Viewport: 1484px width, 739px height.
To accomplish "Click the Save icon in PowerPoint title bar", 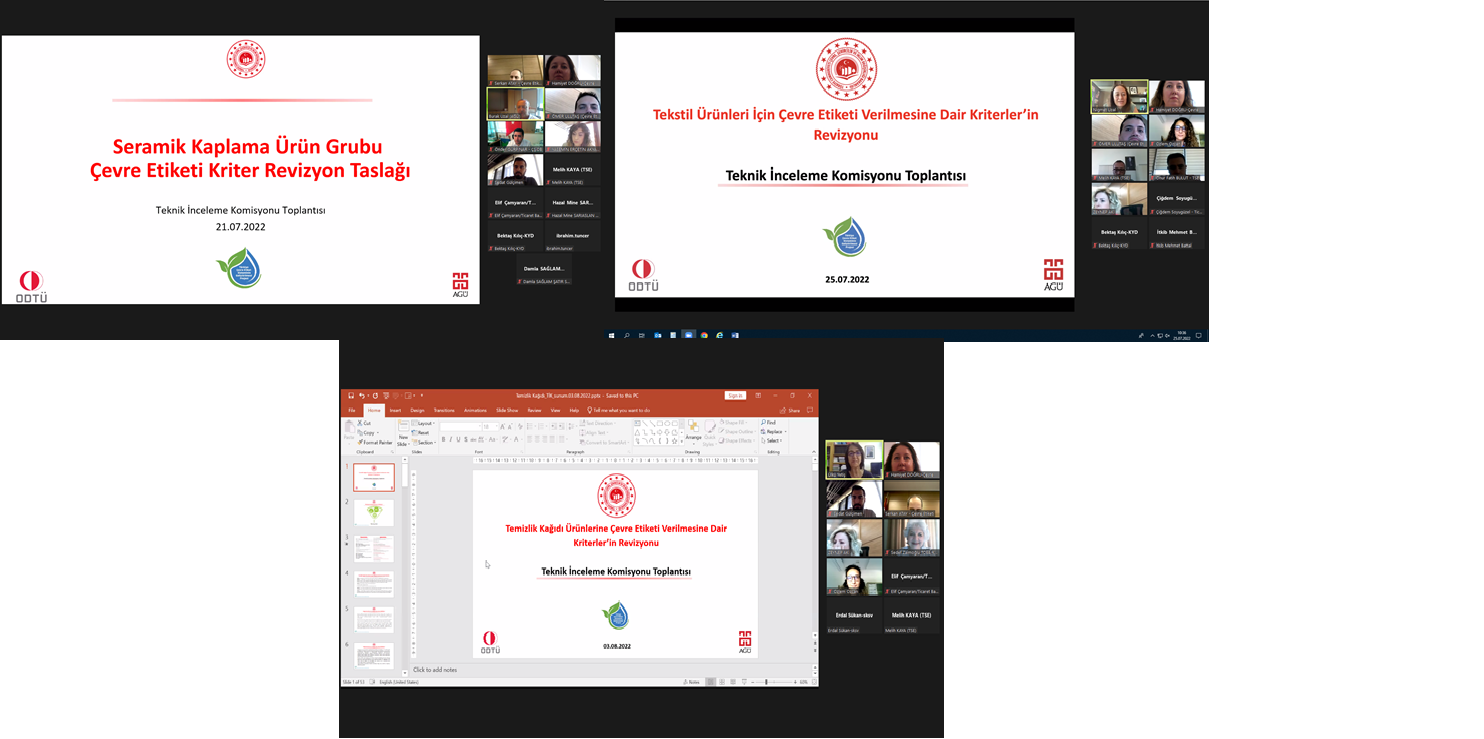I will pyautogui.click(x=351, y=395).
